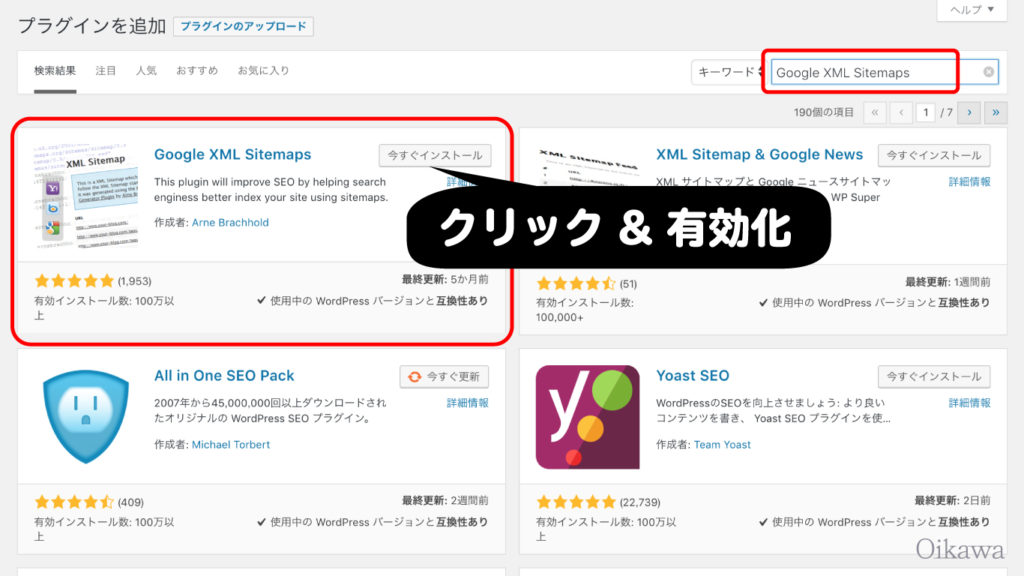Screen dimensions: 1024x576
Task: Open the キーワード search type dropdown
Action: click(x=729, y=72)
